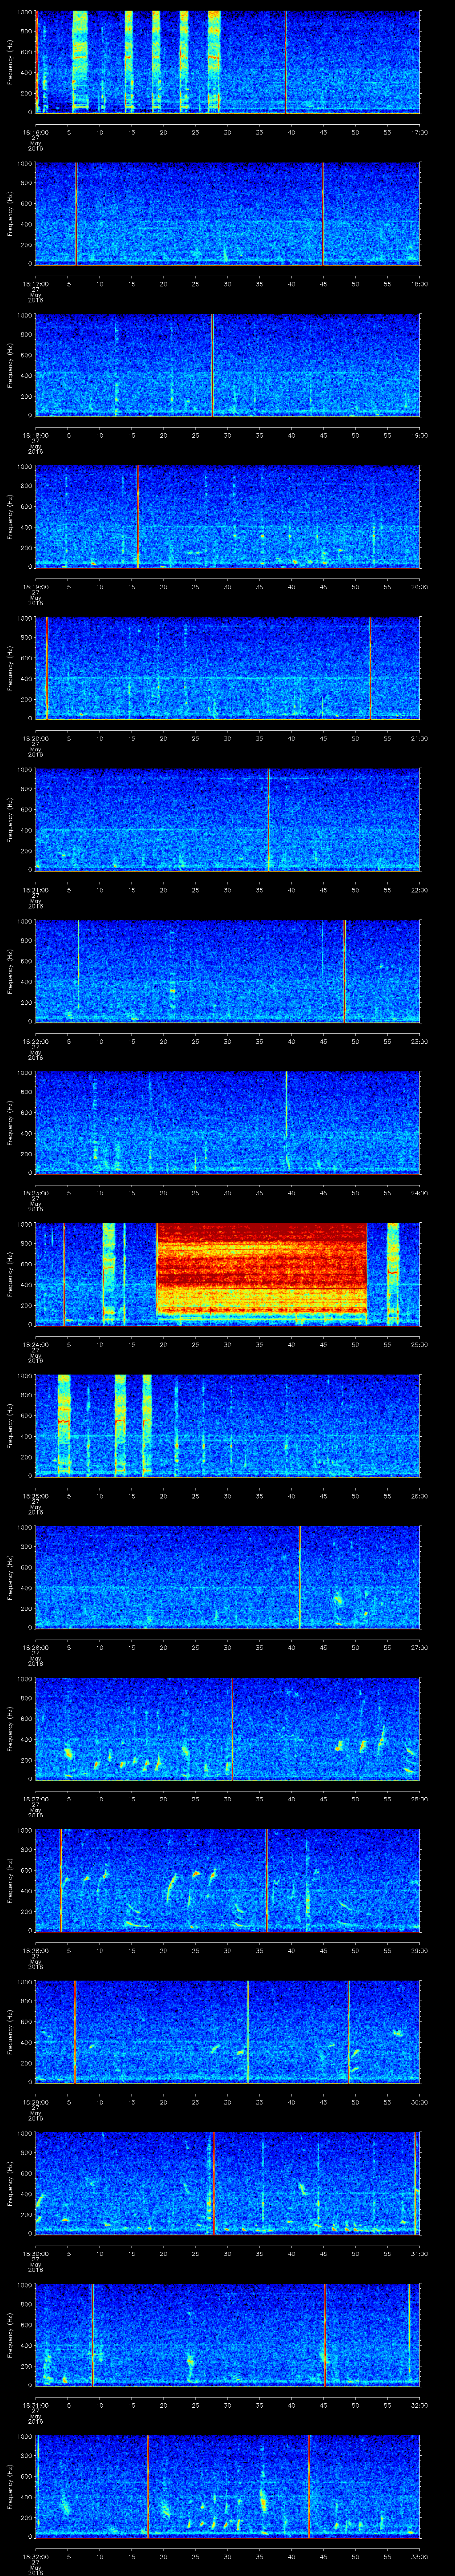The height and width of the screenshot is (2576, 455).
Task: Select the spectrogram panel starting at 18:23:00
Action: click(x=228, y=1122)
